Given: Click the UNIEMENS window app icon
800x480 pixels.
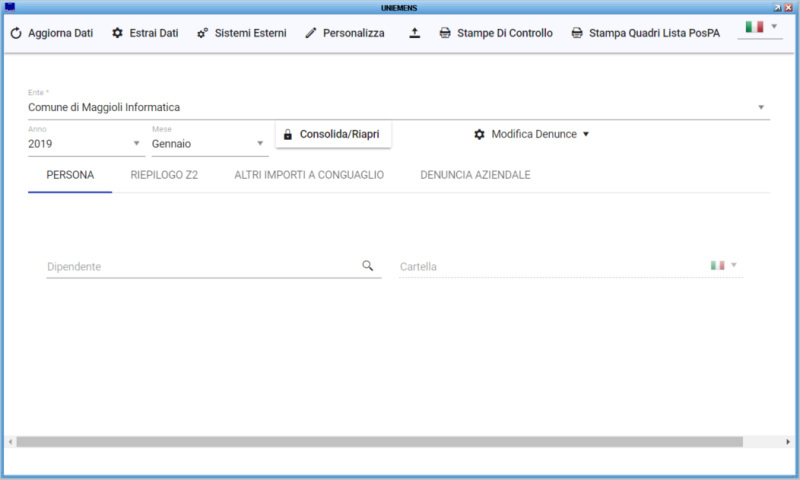Looking at the screenshot, I should [x=10, y=7].
